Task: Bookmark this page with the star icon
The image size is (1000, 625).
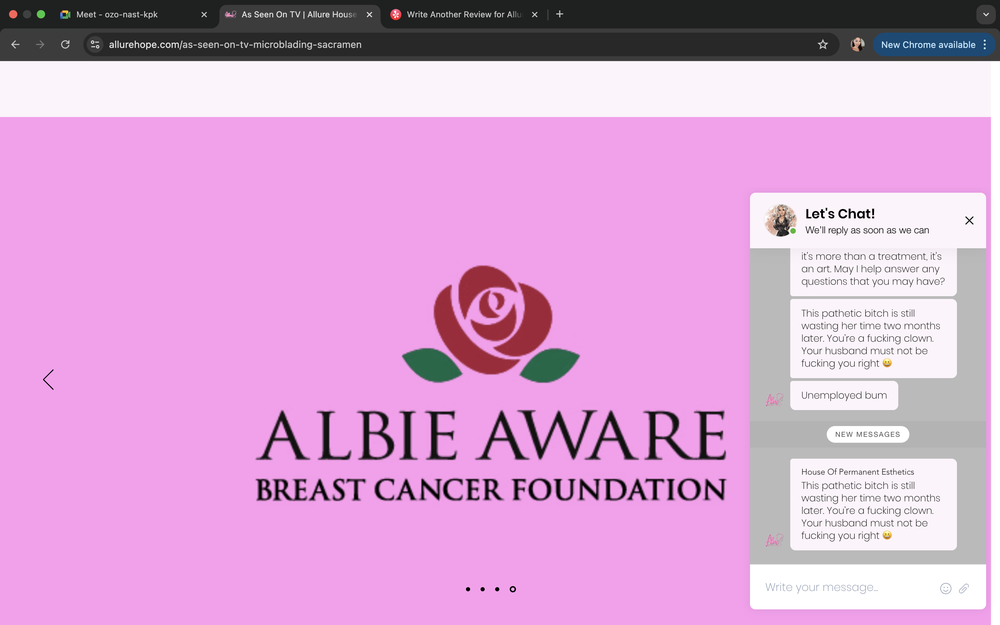Action: coord(823,45)
